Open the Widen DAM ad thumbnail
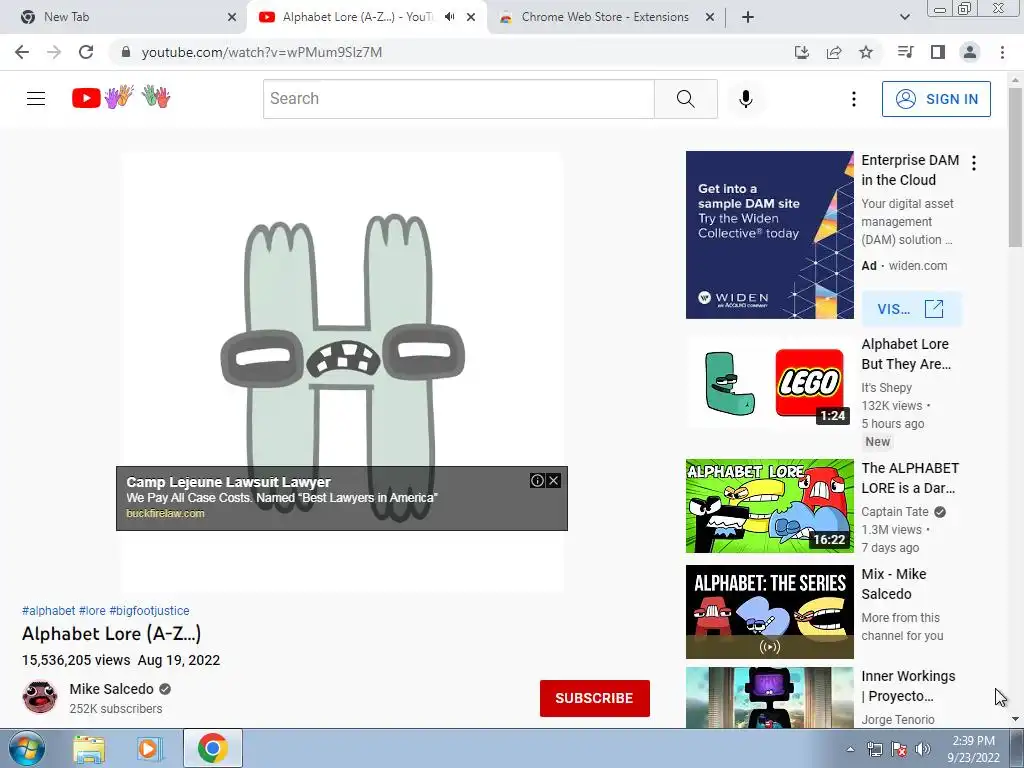 (x=769, y=235)
